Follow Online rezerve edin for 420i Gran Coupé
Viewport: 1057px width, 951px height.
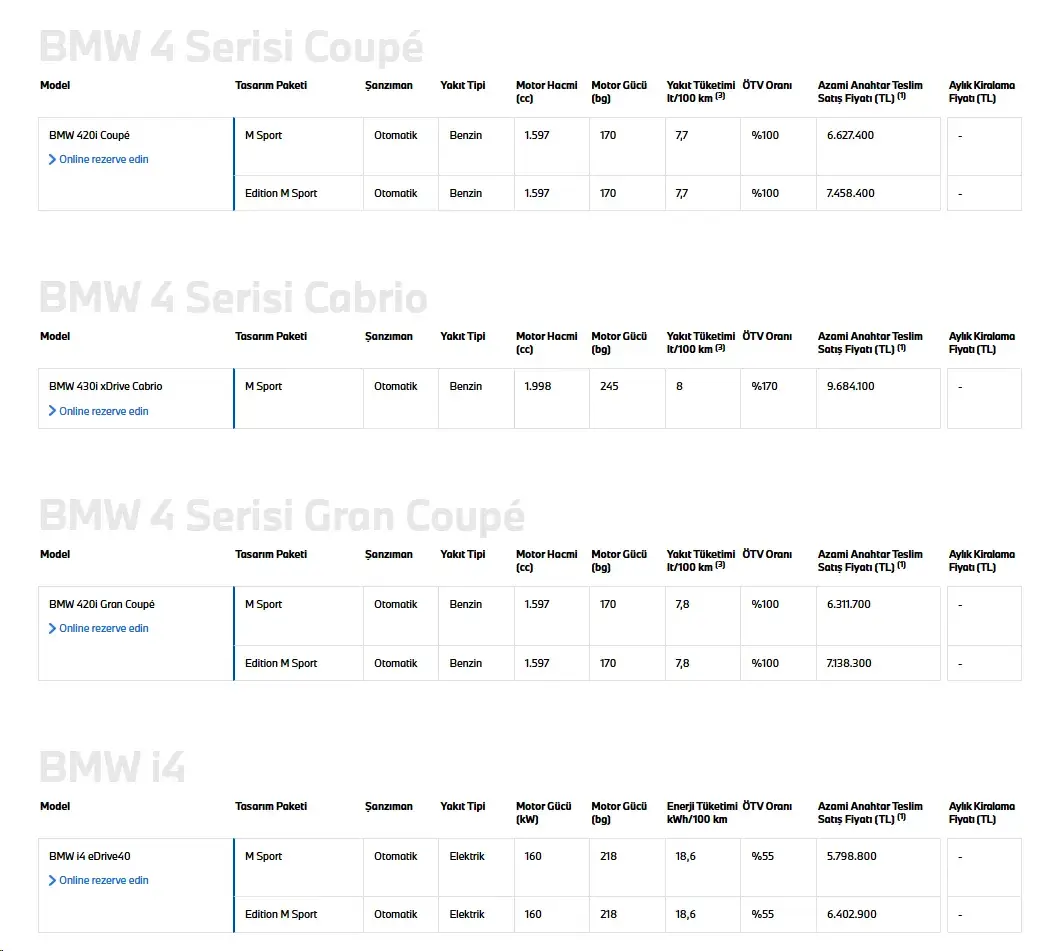coord(104,628)
